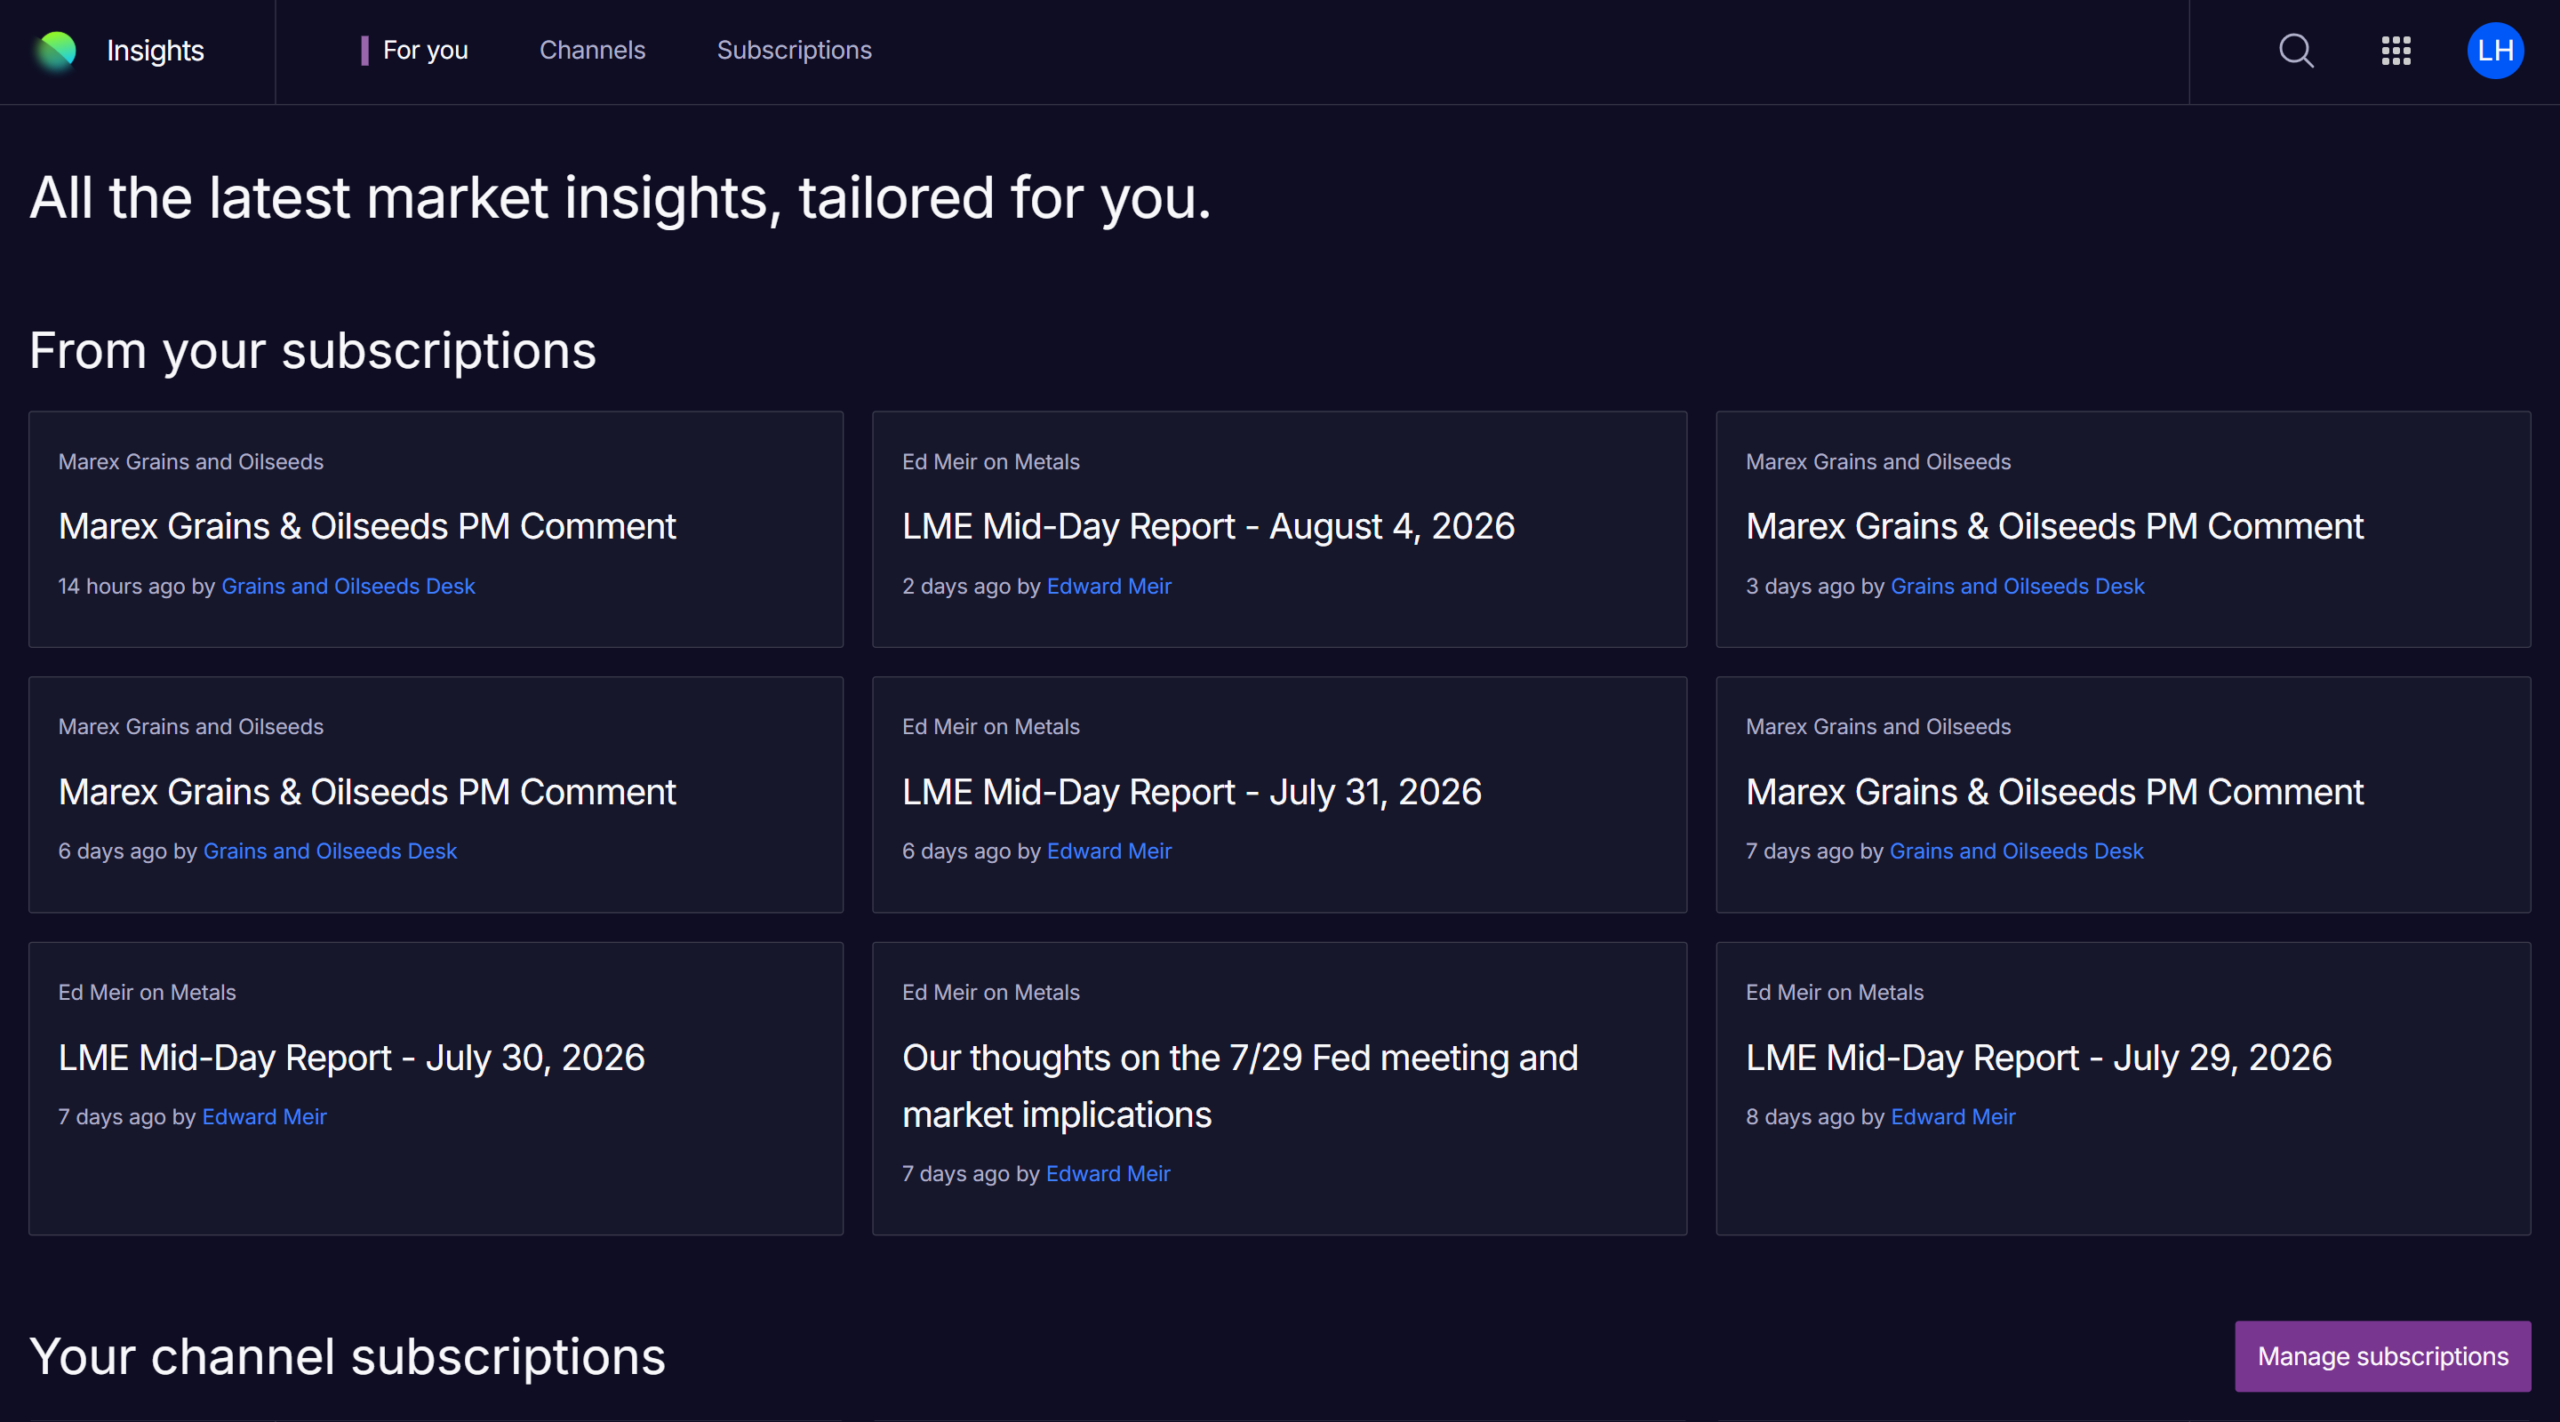The image size is (2560, 1422).
Task: Click Edward Meir on the July 30 report
Action: coord(264,1117)
